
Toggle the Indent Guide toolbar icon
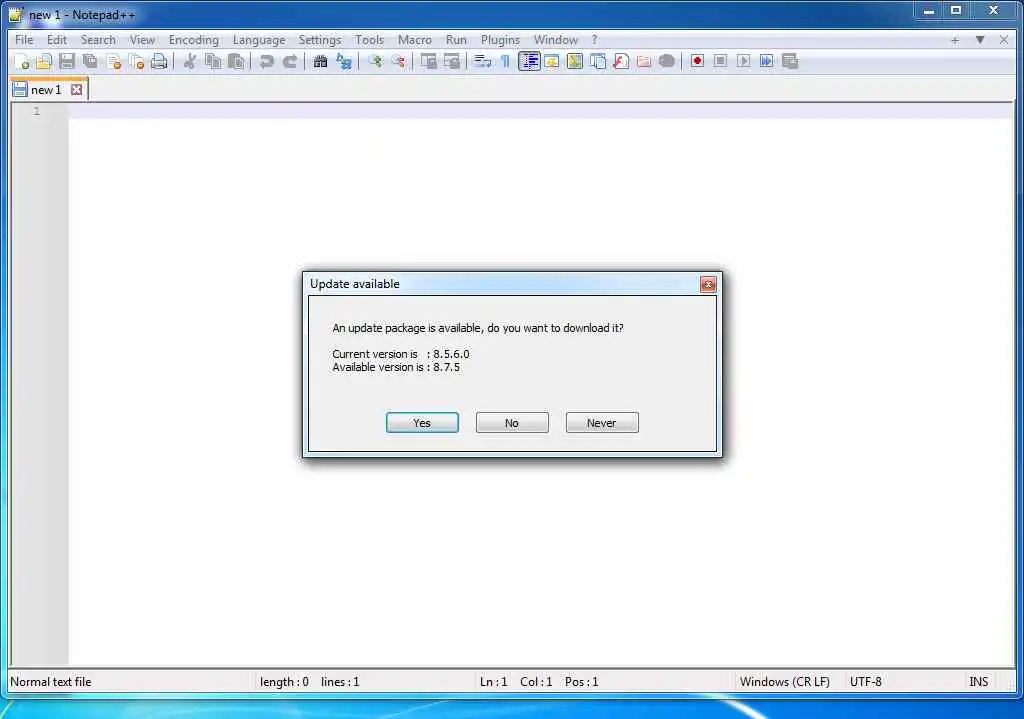tap(529, 61)
